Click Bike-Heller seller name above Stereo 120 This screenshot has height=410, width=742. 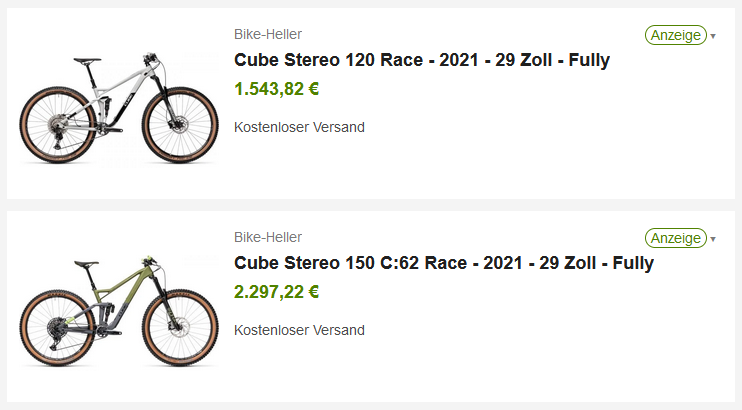pyautogui.click(x=268, y=34)
